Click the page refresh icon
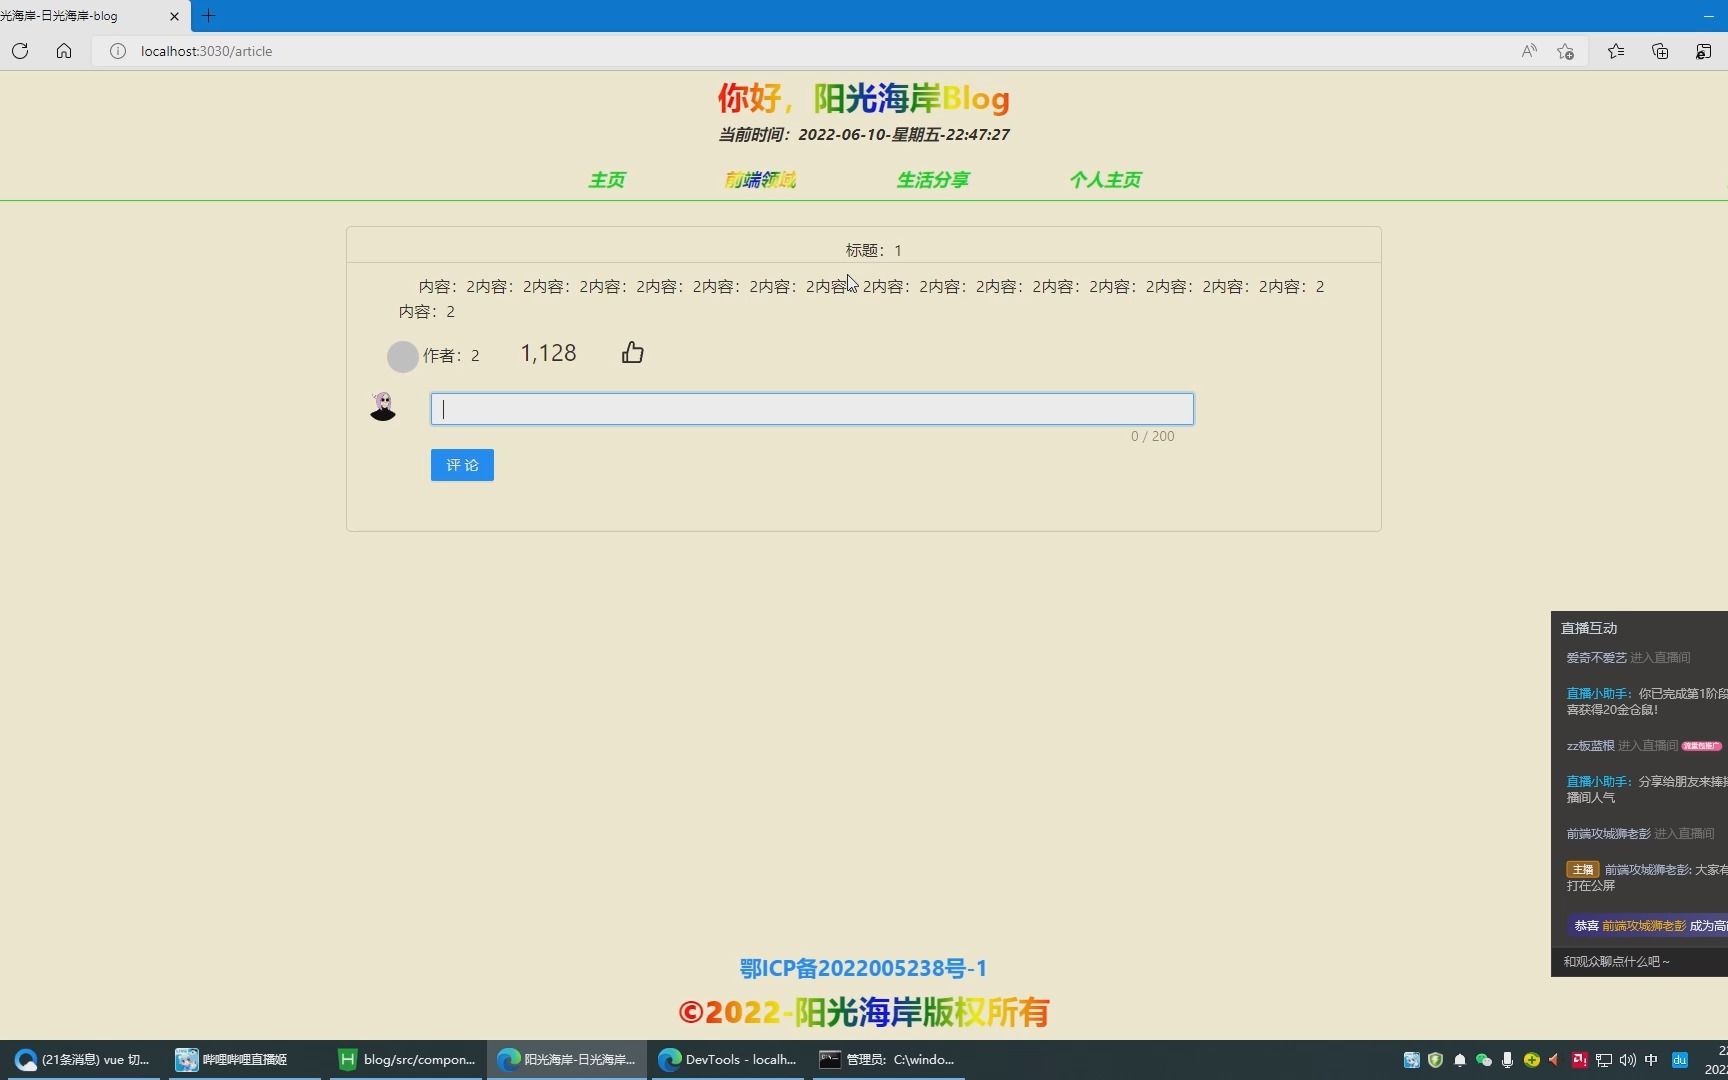 coord(20,51)
